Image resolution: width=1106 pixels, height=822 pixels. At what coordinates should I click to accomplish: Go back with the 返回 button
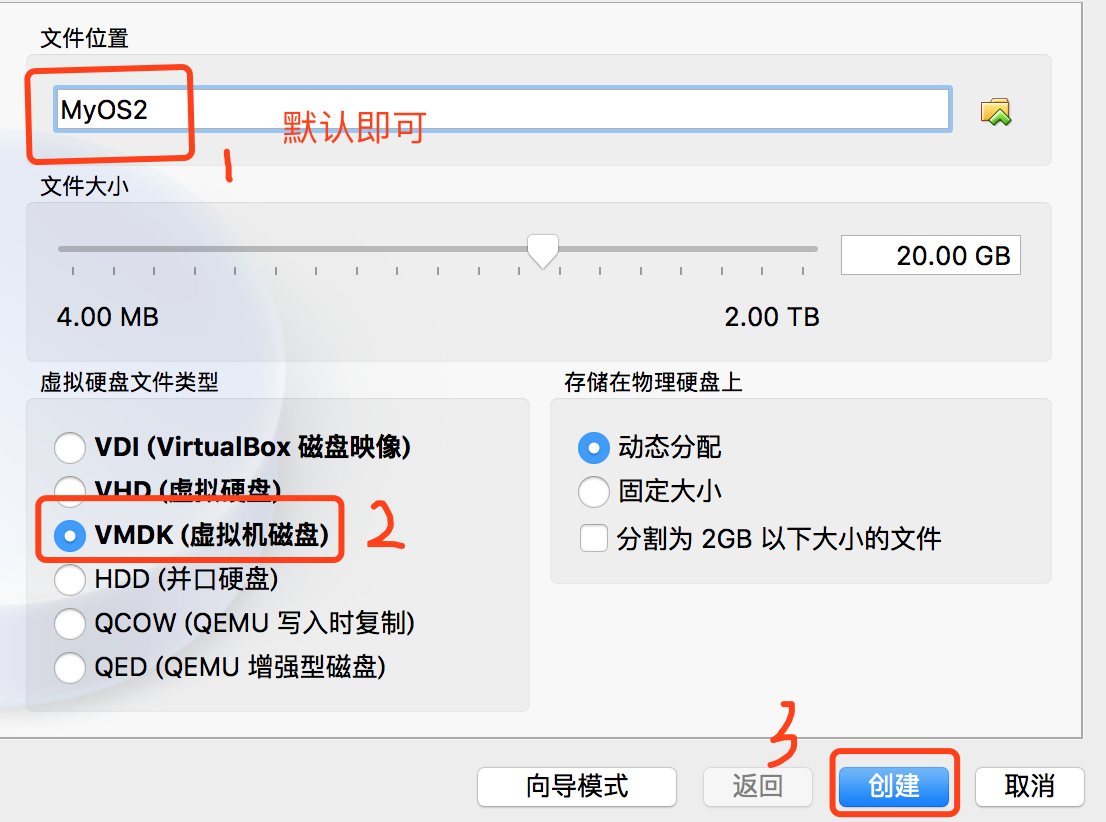pyautogui.click(x=758, y=786)
